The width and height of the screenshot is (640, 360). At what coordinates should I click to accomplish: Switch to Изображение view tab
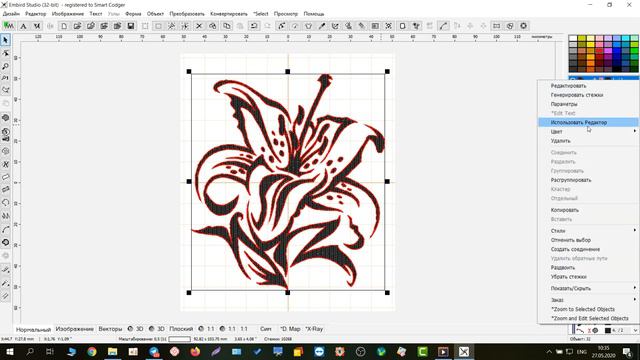click(x=75, y=329)
